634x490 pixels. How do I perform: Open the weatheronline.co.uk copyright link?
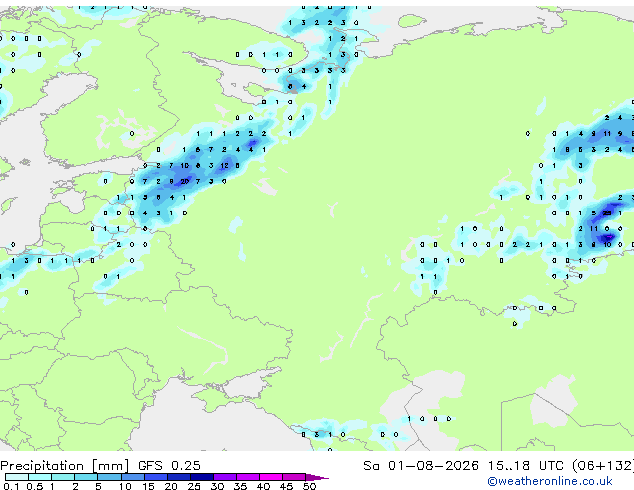tap(550, 481)
